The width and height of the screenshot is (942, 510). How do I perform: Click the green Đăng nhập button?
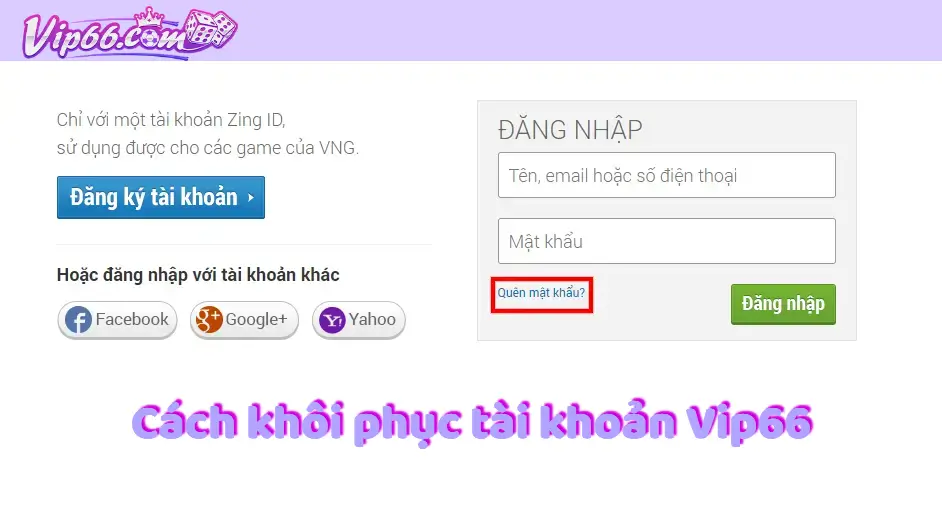[783, 304]
